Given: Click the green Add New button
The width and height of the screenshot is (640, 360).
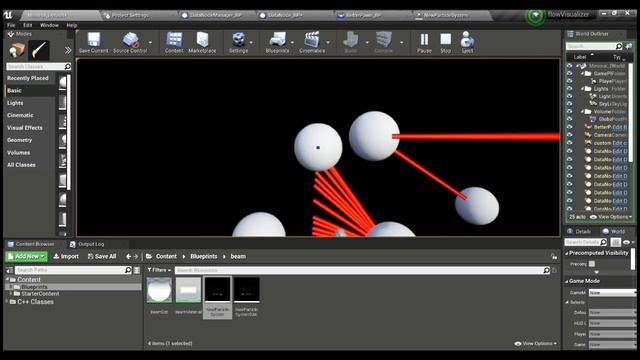Looking at the screenshot, I should [x=26, y=256].
